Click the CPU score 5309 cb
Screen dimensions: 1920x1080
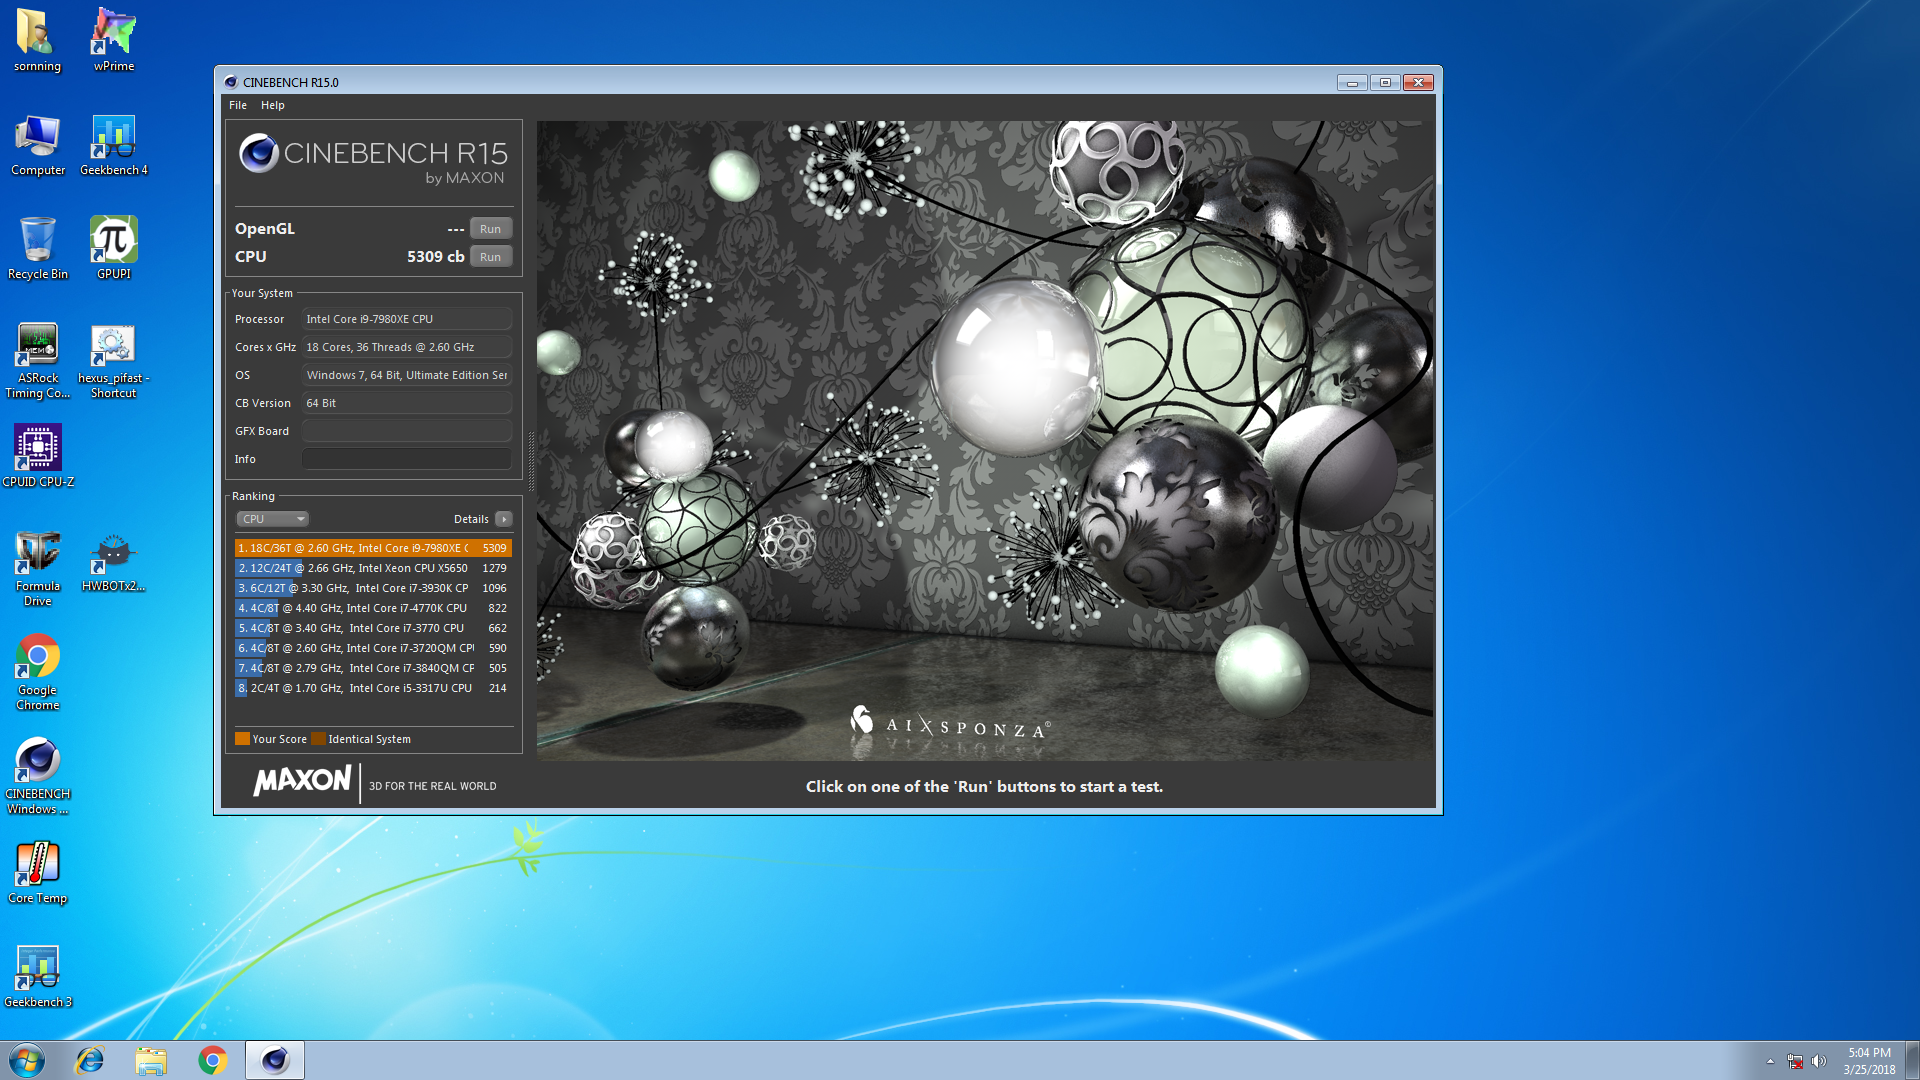coord(435,257)
